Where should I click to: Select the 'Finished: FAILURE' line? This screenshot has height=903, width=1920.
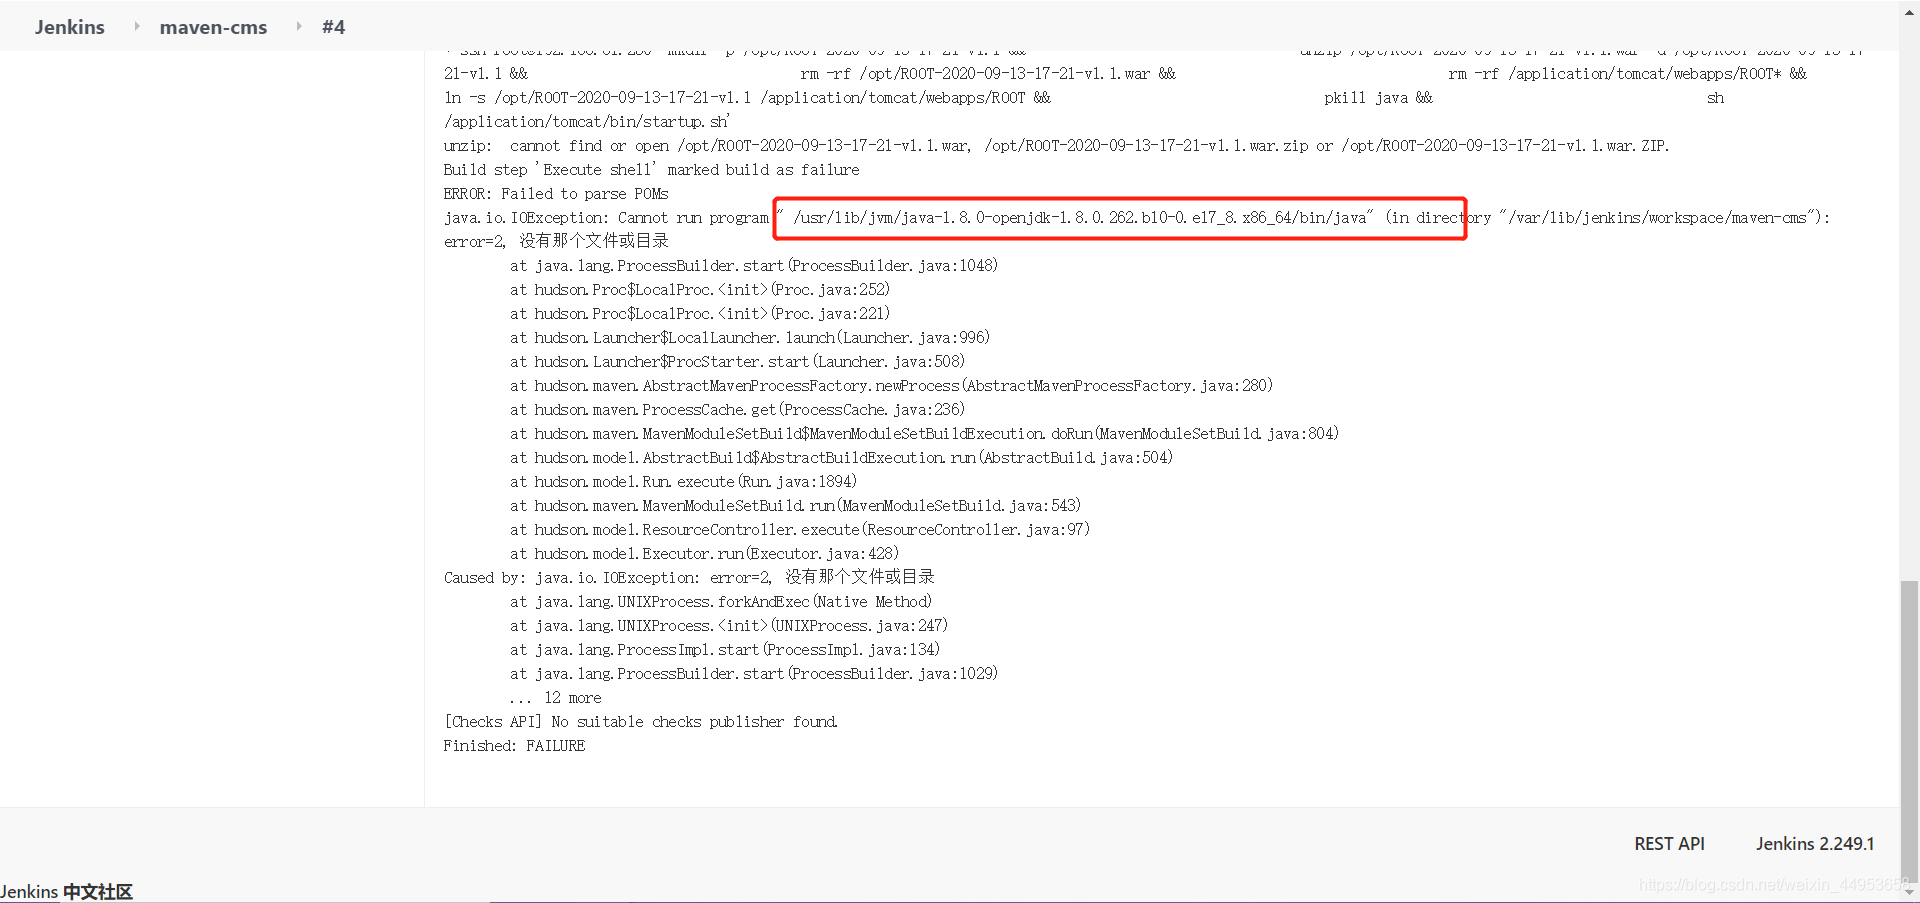pyautogui.click(x=514, y=746)
